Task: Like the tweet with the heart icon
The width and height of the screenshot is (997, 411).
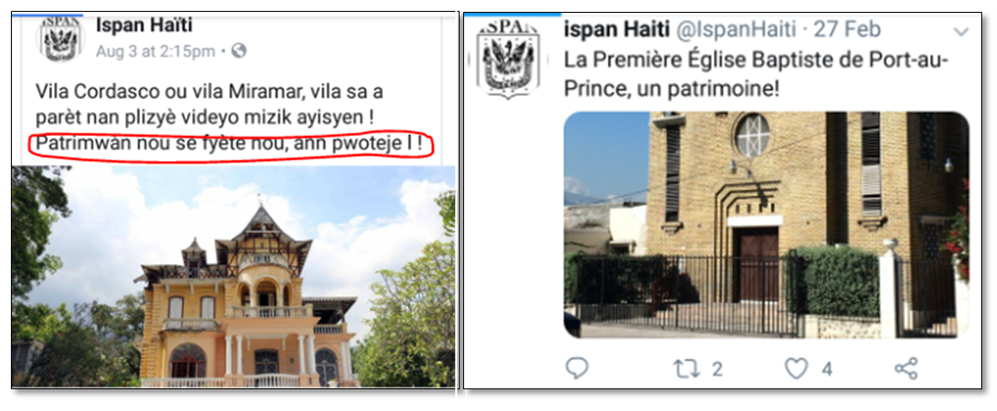Action: [x=796, y=368]
